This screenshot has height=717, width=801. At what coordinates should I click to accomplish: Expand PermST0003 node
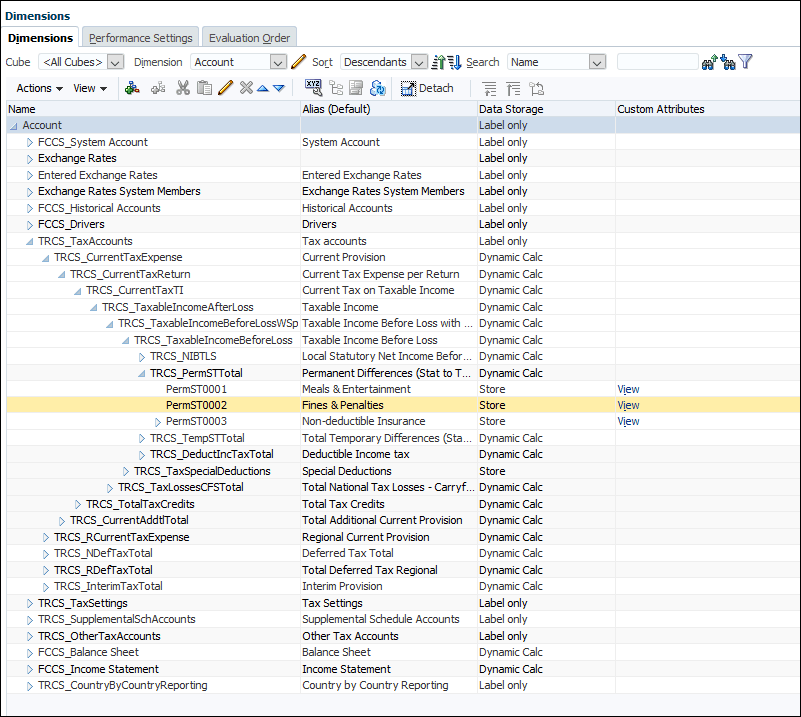click(158, 422)
